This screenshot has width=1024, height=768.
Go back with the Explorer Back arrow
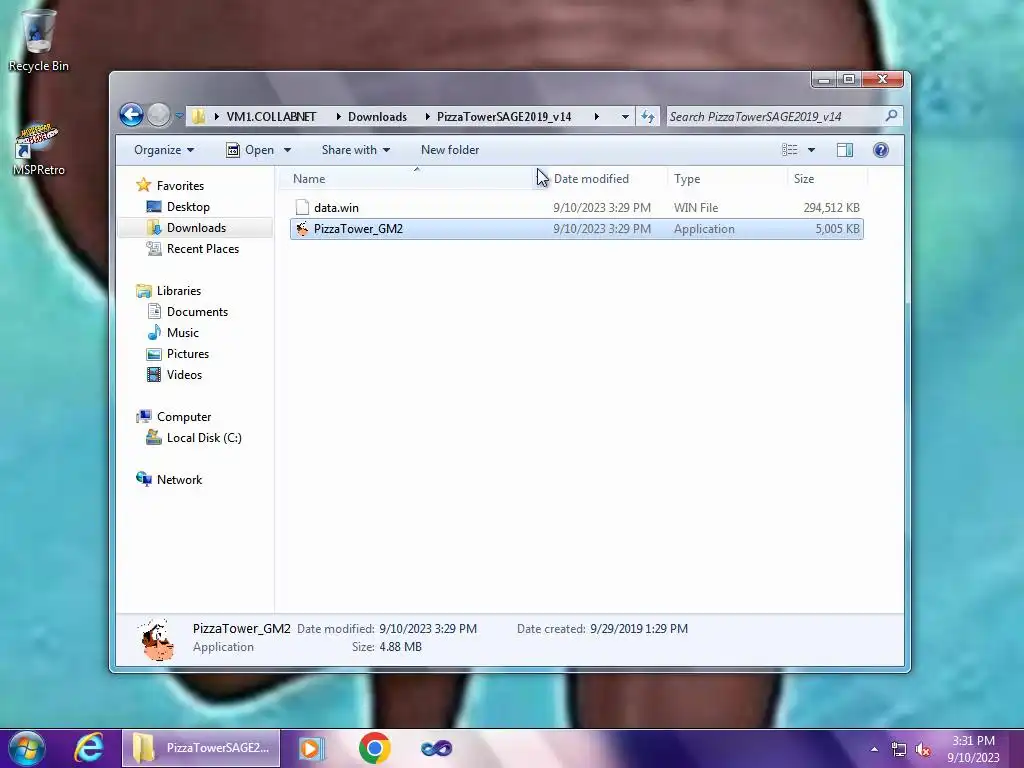[131, 116]
